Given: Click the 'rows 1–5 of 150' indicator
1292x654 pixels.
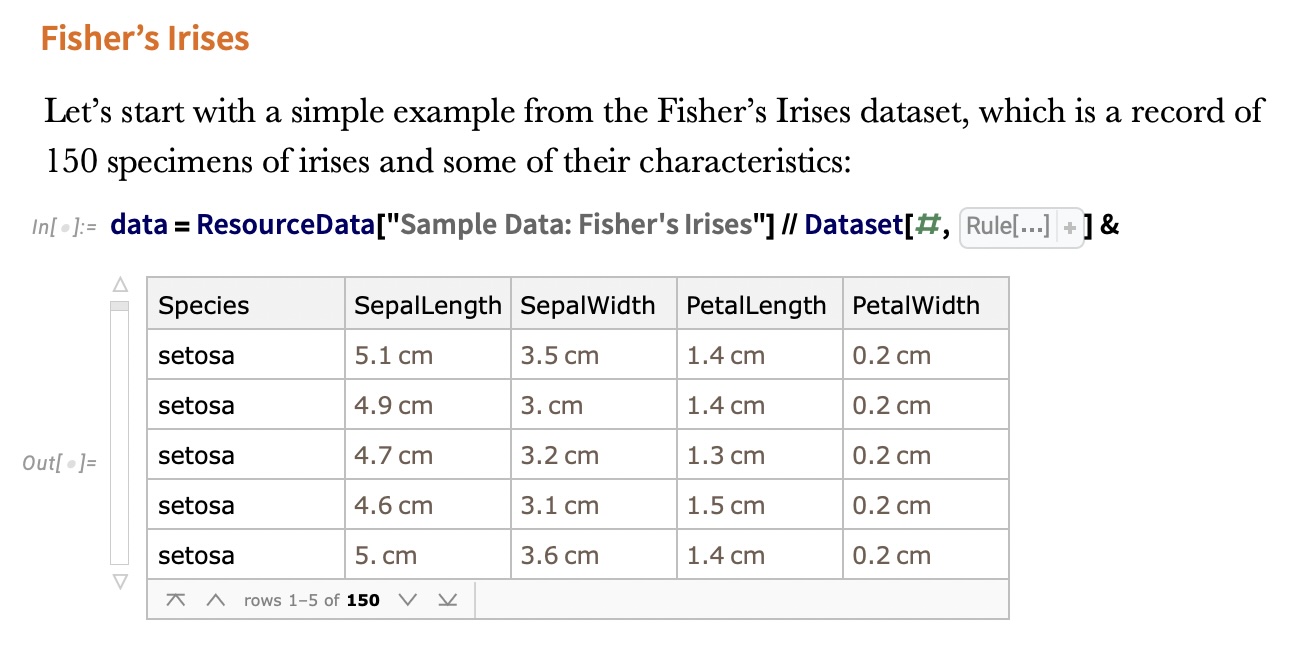Looking at the screenshot, I should point(311,601).
